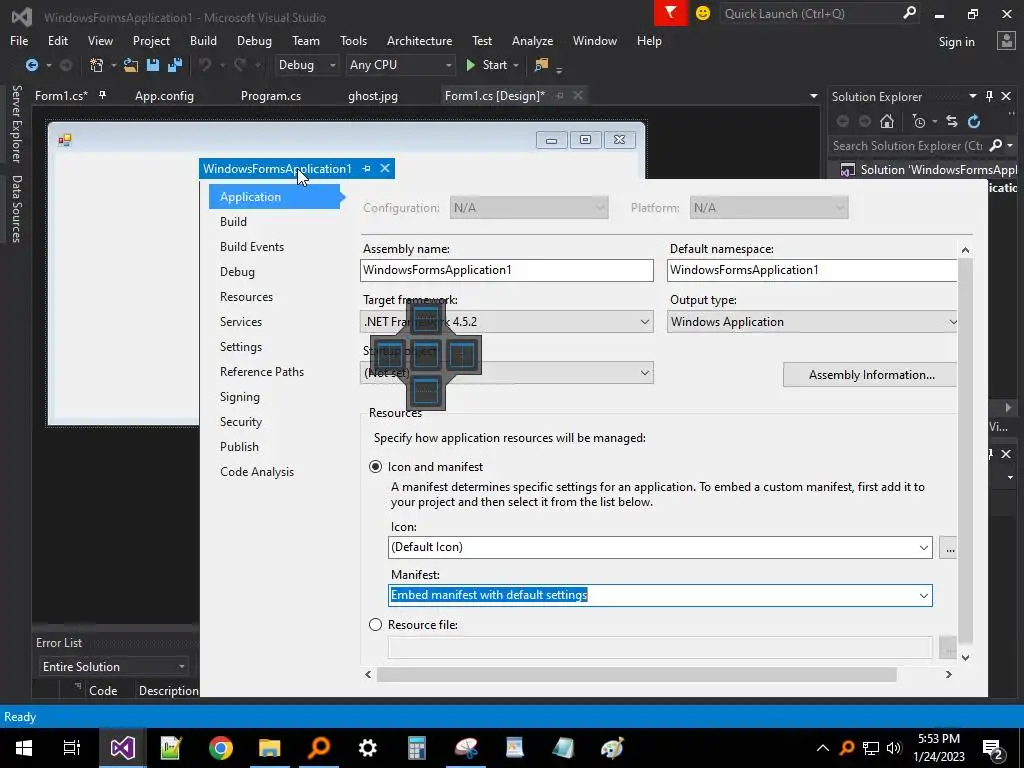
Task: Open the Icon combo box dropdown
Action: pos(923,547)
